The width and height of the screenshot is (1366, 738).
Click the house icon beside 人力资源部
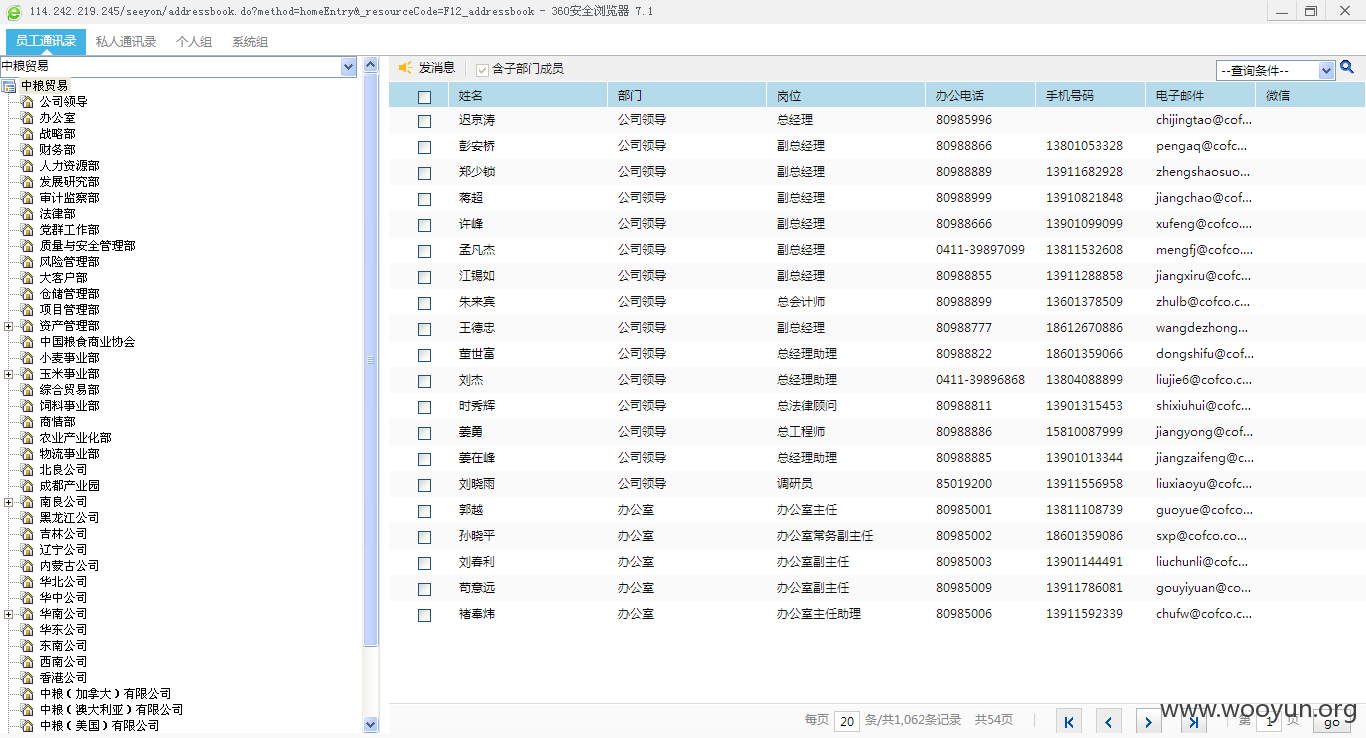pyautogui.click(x=27, y=166)
